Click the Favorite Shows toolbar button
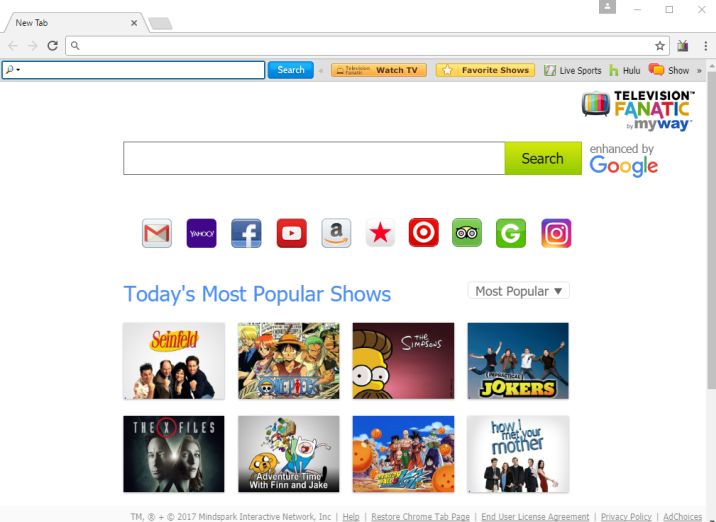The width and height of the screenshot is (716, 522). (485, 70)
